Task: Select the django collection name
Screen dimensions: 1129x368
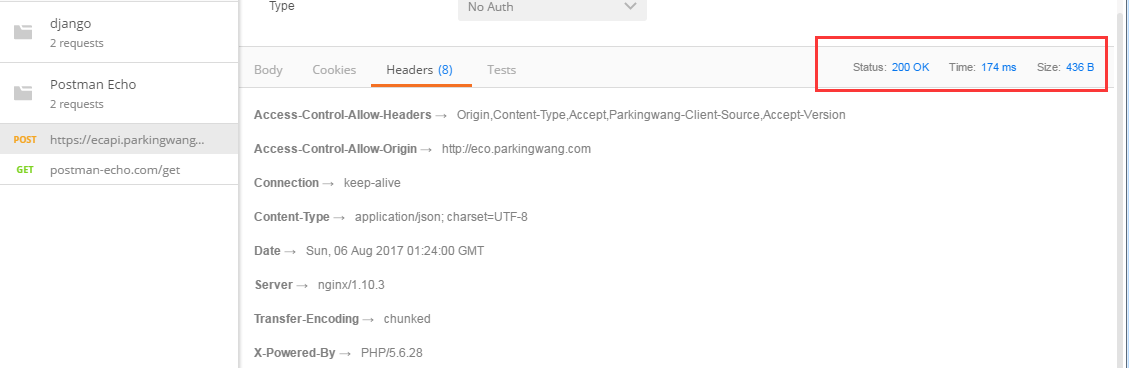Action: point(71,24)
